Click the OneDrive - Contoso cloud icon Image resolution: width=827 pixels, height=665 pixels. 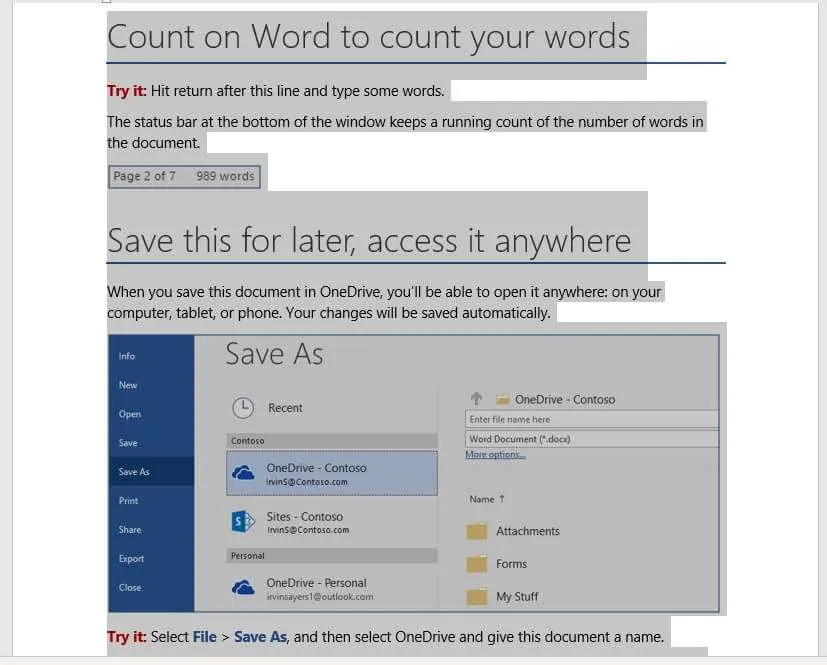pyautogui.click(x=243, y=473)
